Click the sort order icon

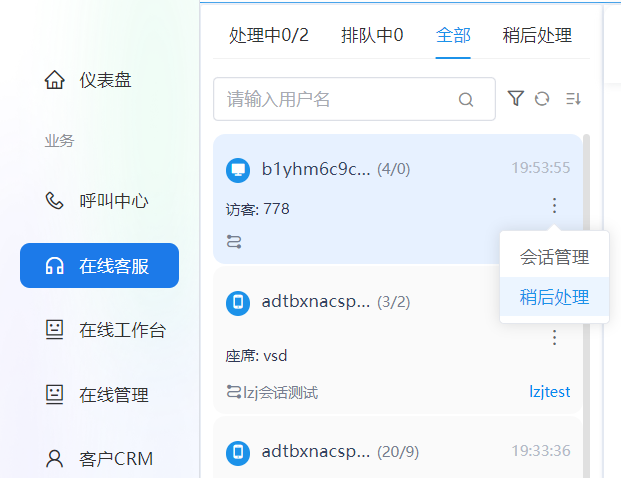pos(573,99)
